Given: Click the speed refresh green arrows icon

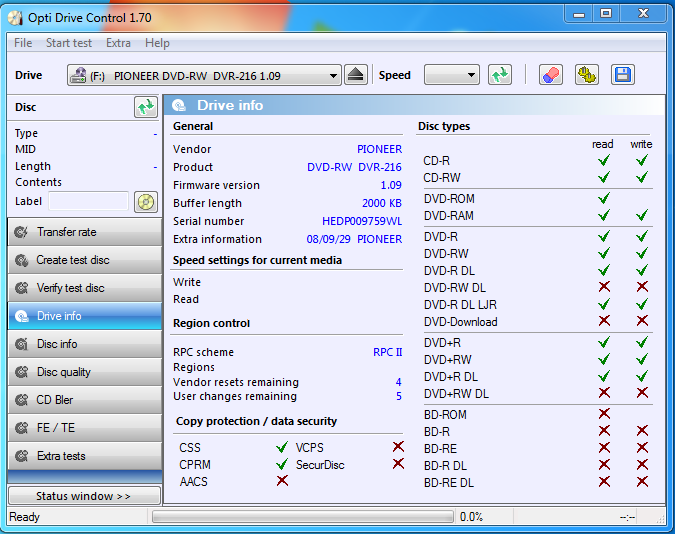Looking at the screenshot, I should coord(500,75).
